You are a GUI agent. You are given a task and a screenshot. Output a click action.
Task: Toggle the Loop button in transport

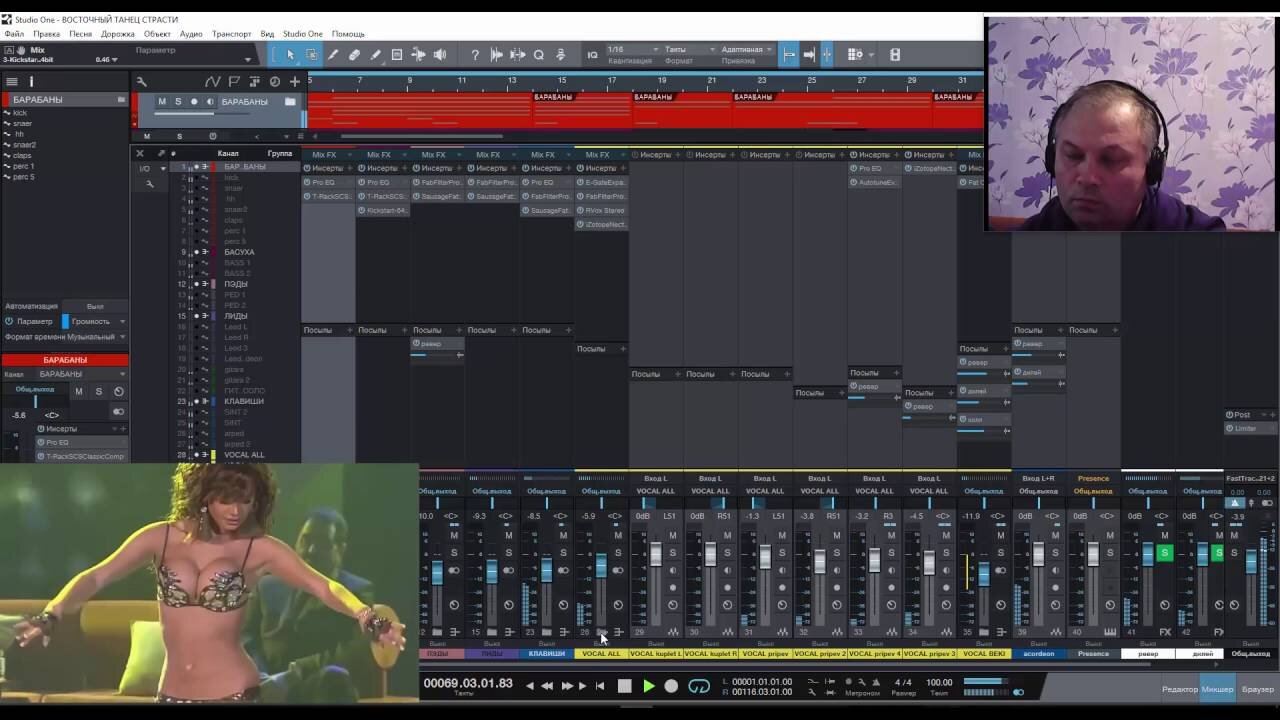pyautogui.click(x=699, y=686)
